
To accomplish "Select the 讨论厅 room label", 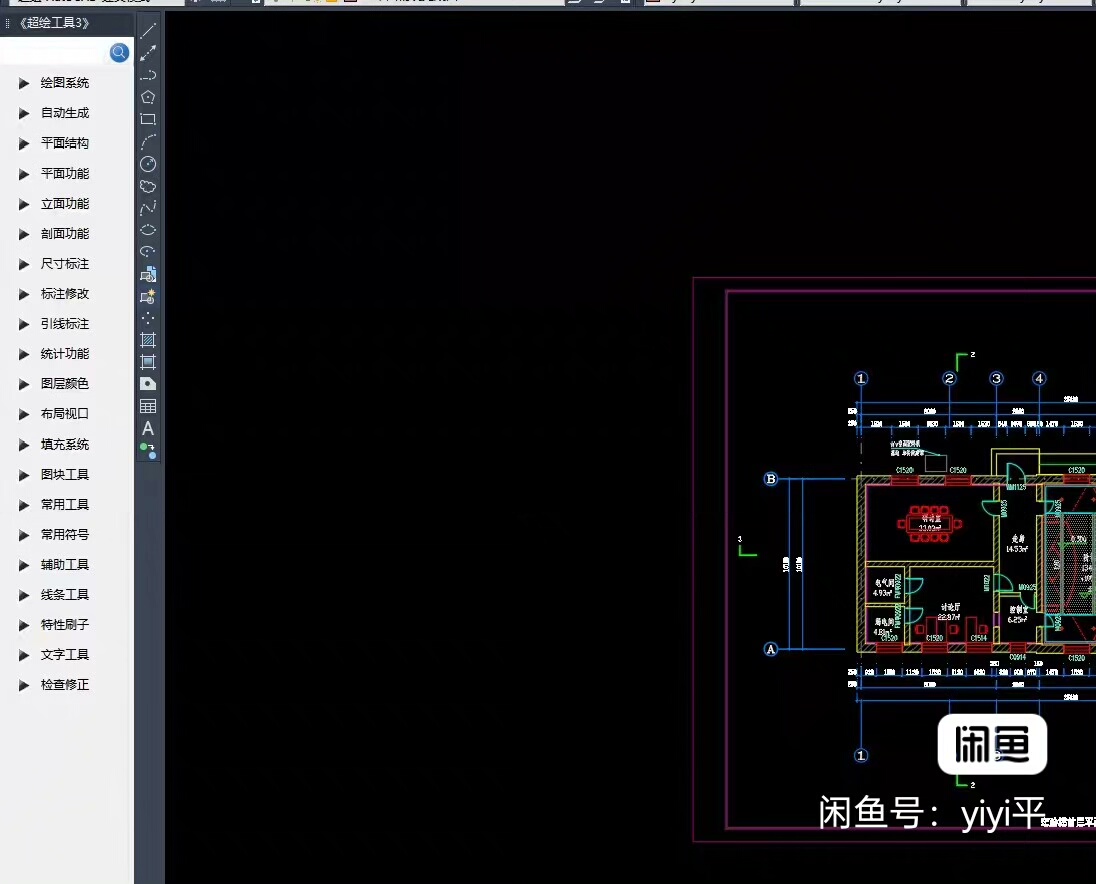I will coord(950,607).
